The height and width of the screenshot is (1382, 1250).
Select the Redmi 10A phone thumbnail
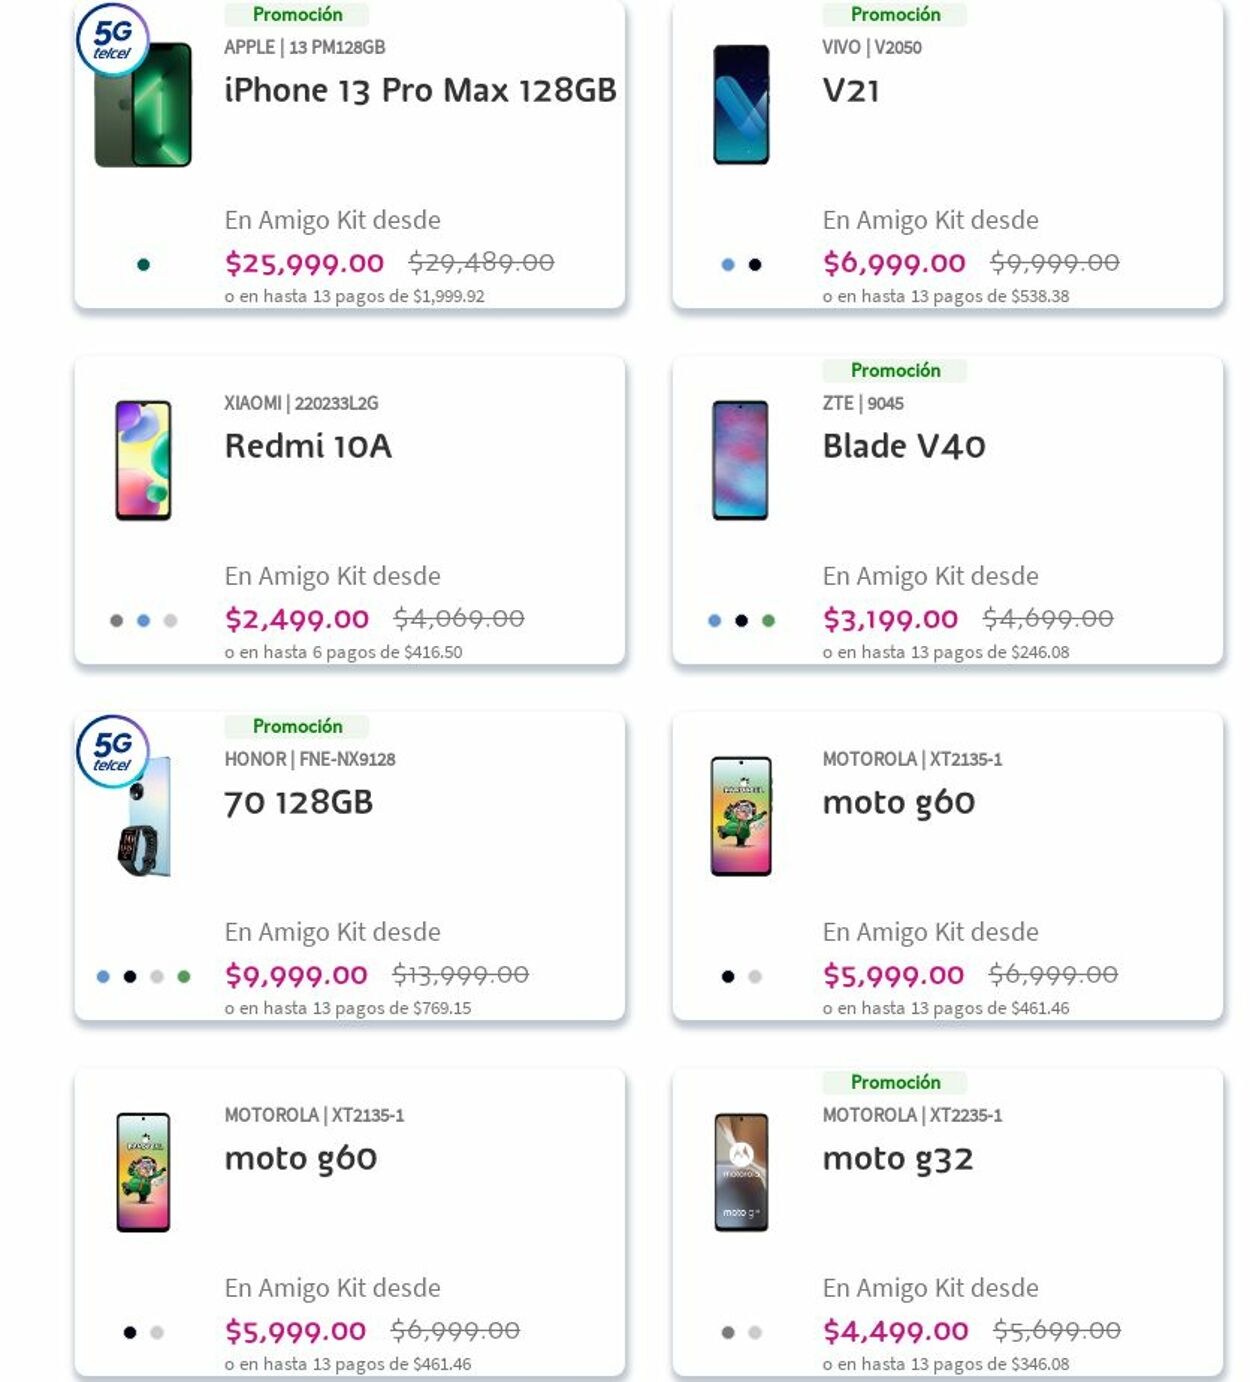143,460
